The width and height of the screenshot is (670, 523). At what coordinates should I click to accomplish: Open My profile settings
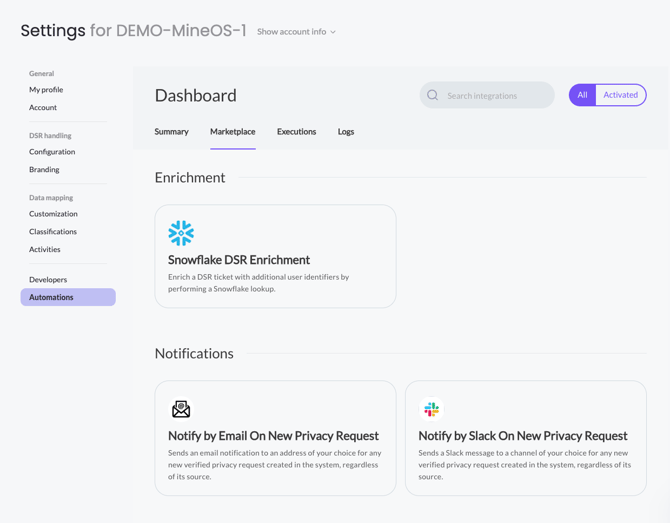point(46,90)
